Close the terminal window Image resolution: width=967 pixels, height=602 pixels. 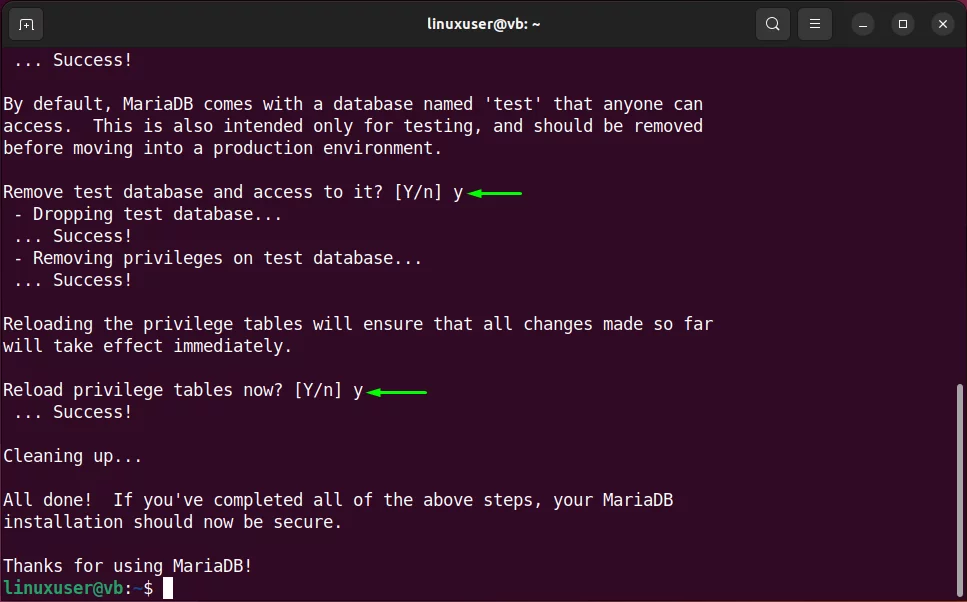tap(943, 25)
